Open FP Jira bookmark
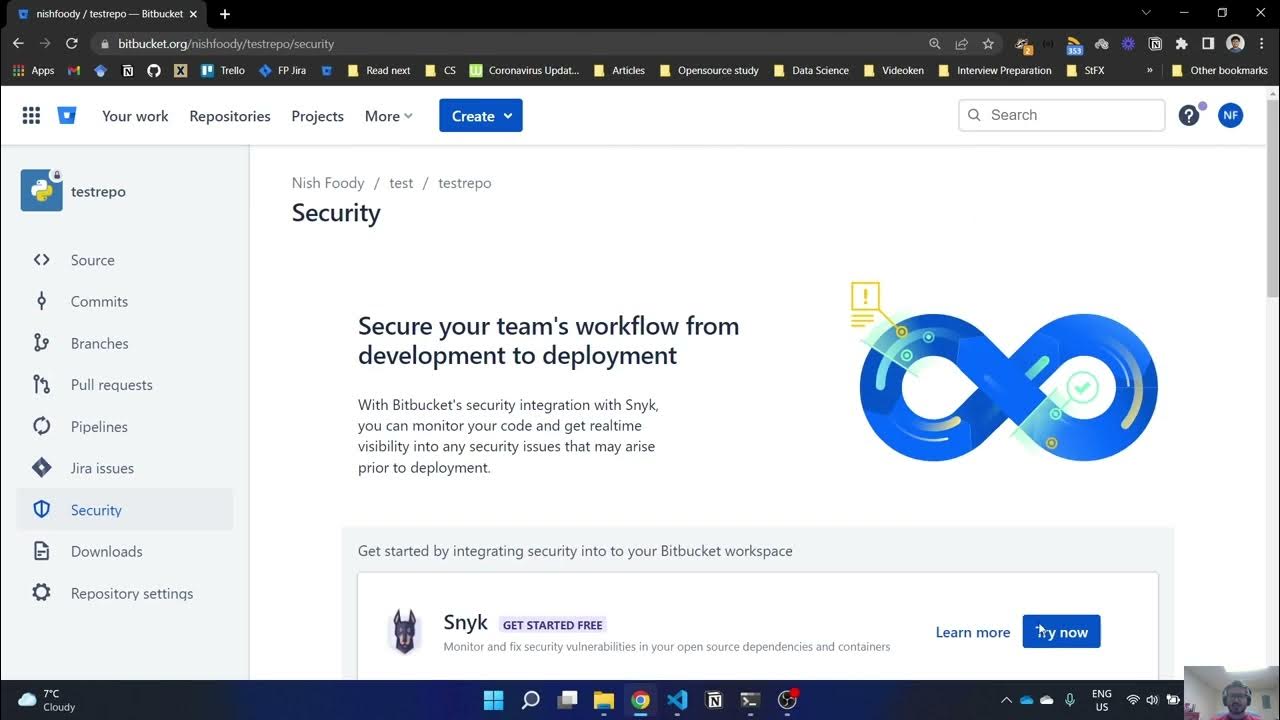The width and height of the screenshot is (1280, 720). click(282, 71)
